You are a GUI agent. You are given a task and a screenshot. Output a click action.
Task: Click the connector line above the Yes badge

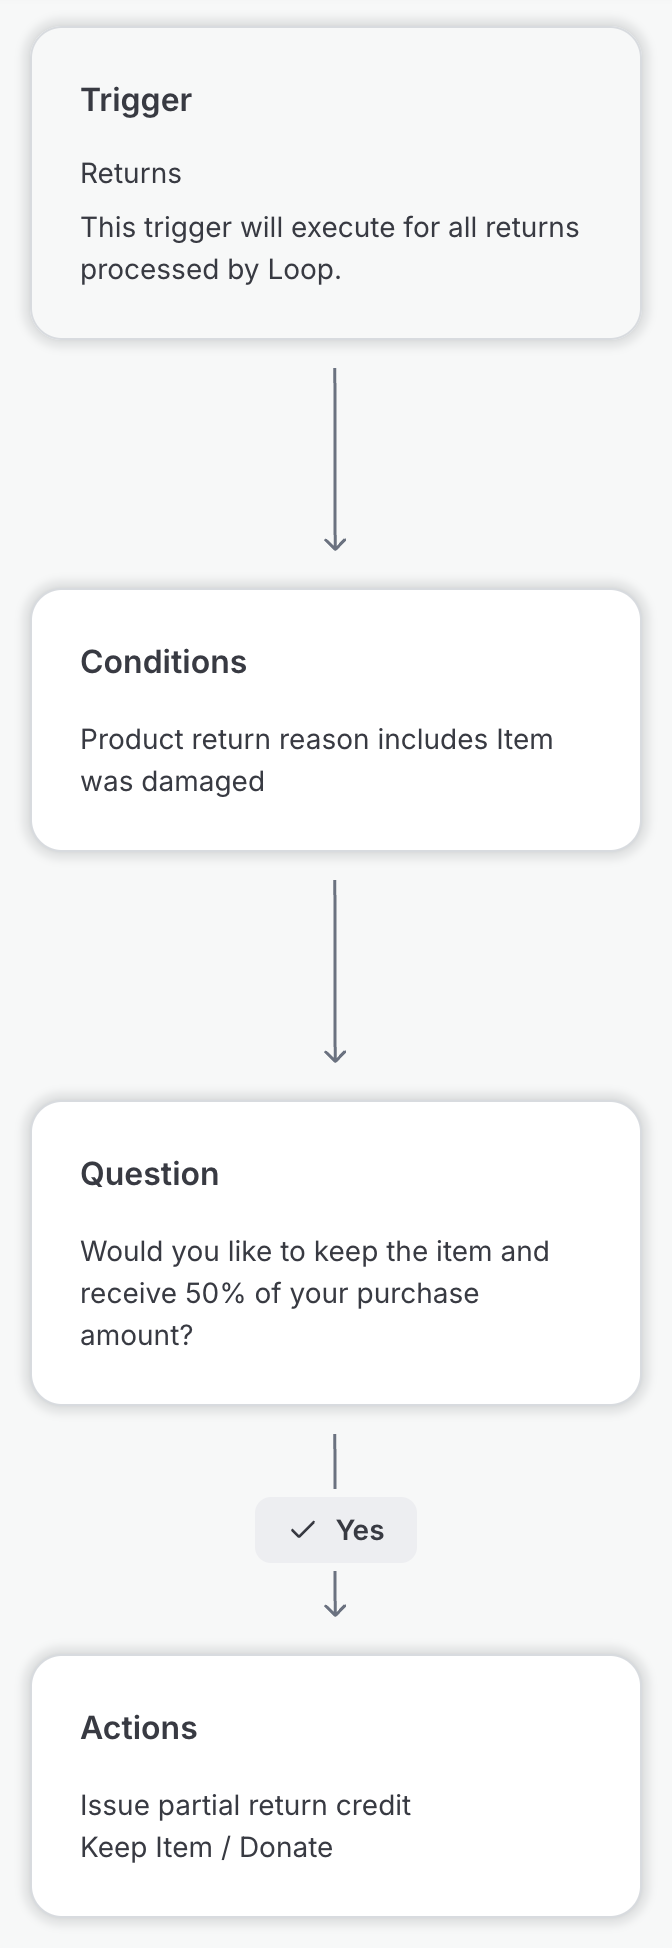tap(335, 1462)
